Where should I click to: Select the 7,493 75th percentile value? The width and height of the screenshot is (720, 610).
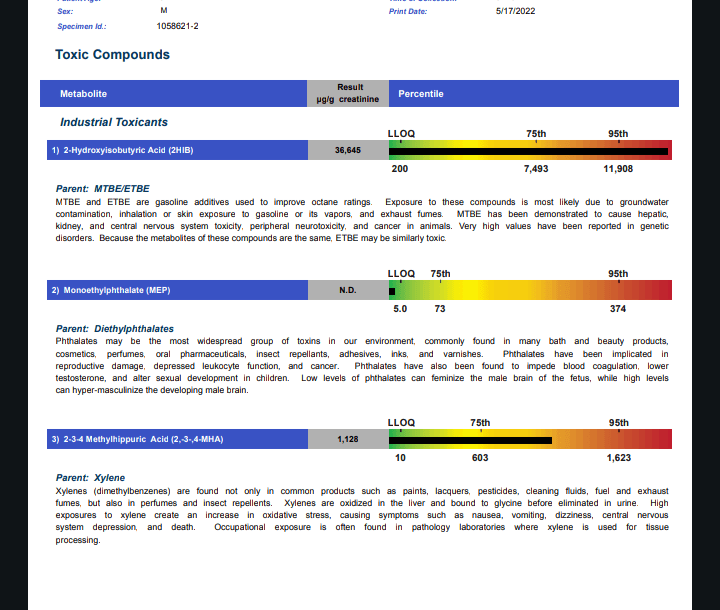tap(536, 169)
